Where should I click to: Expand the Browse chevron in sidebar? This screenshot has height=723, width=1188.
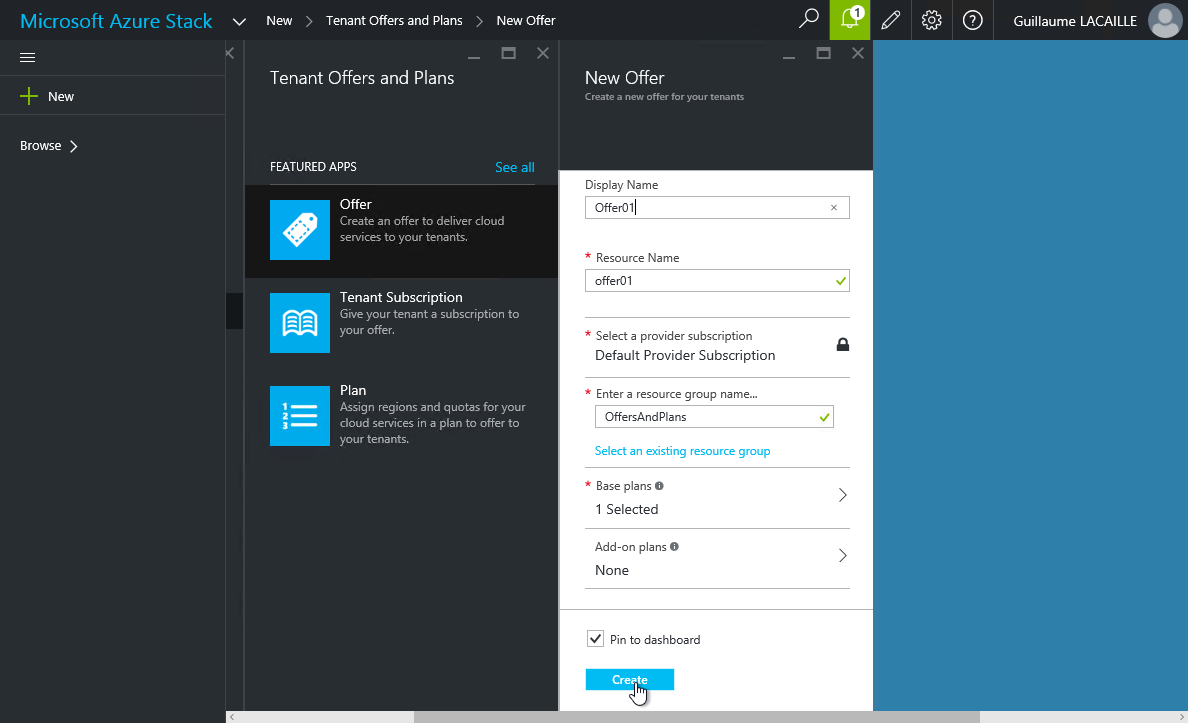pyautogui.click(x=73, y=146)
